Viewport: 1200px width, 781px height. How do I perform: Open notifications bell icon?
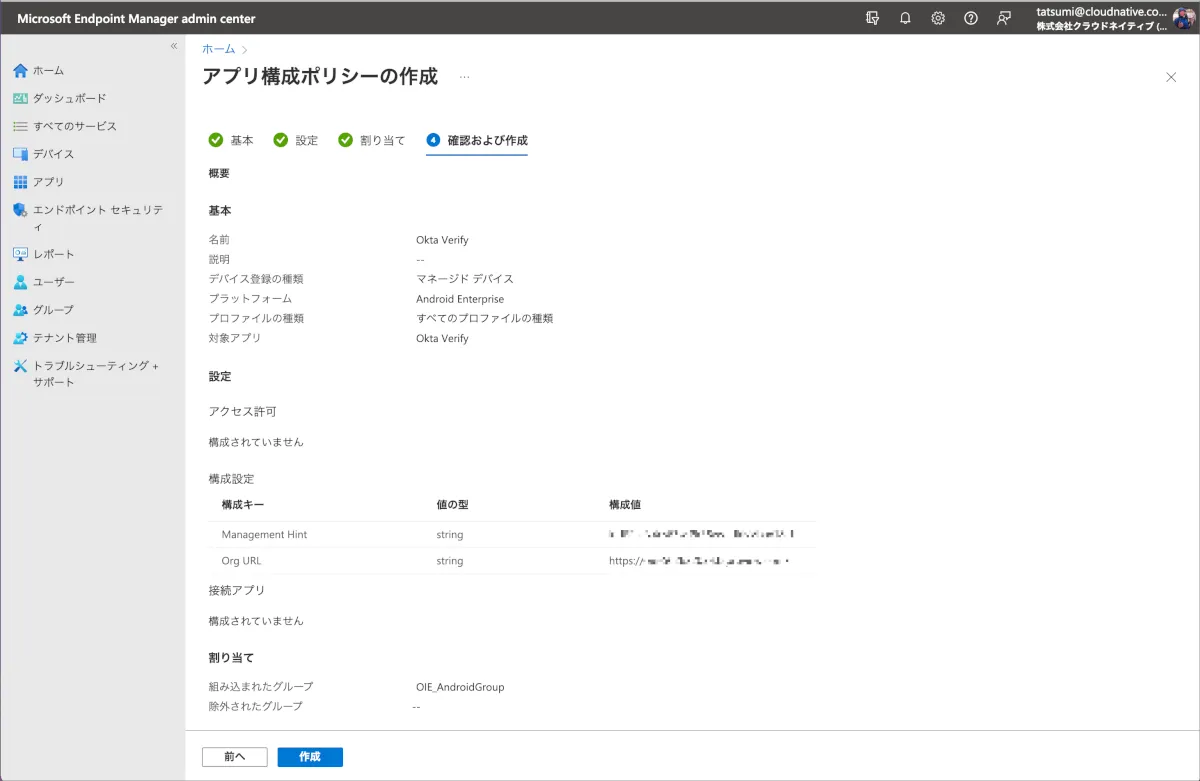click(905, 18)
